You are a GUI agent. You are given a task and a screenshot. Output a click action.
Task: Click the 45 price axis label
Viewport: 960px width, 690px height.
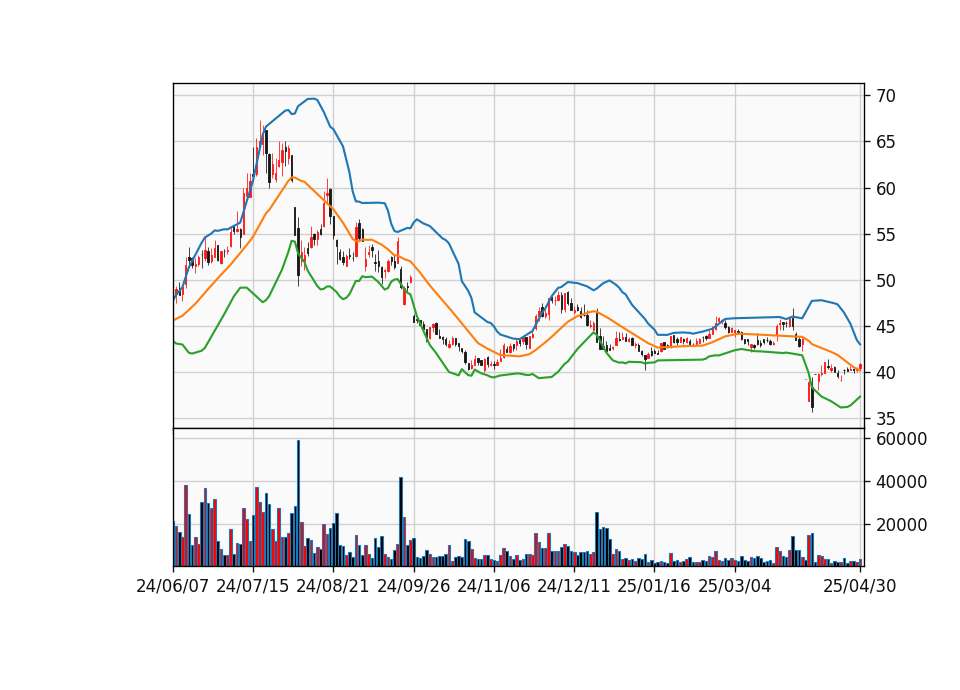pyautogui.click(x=885, y=327)
